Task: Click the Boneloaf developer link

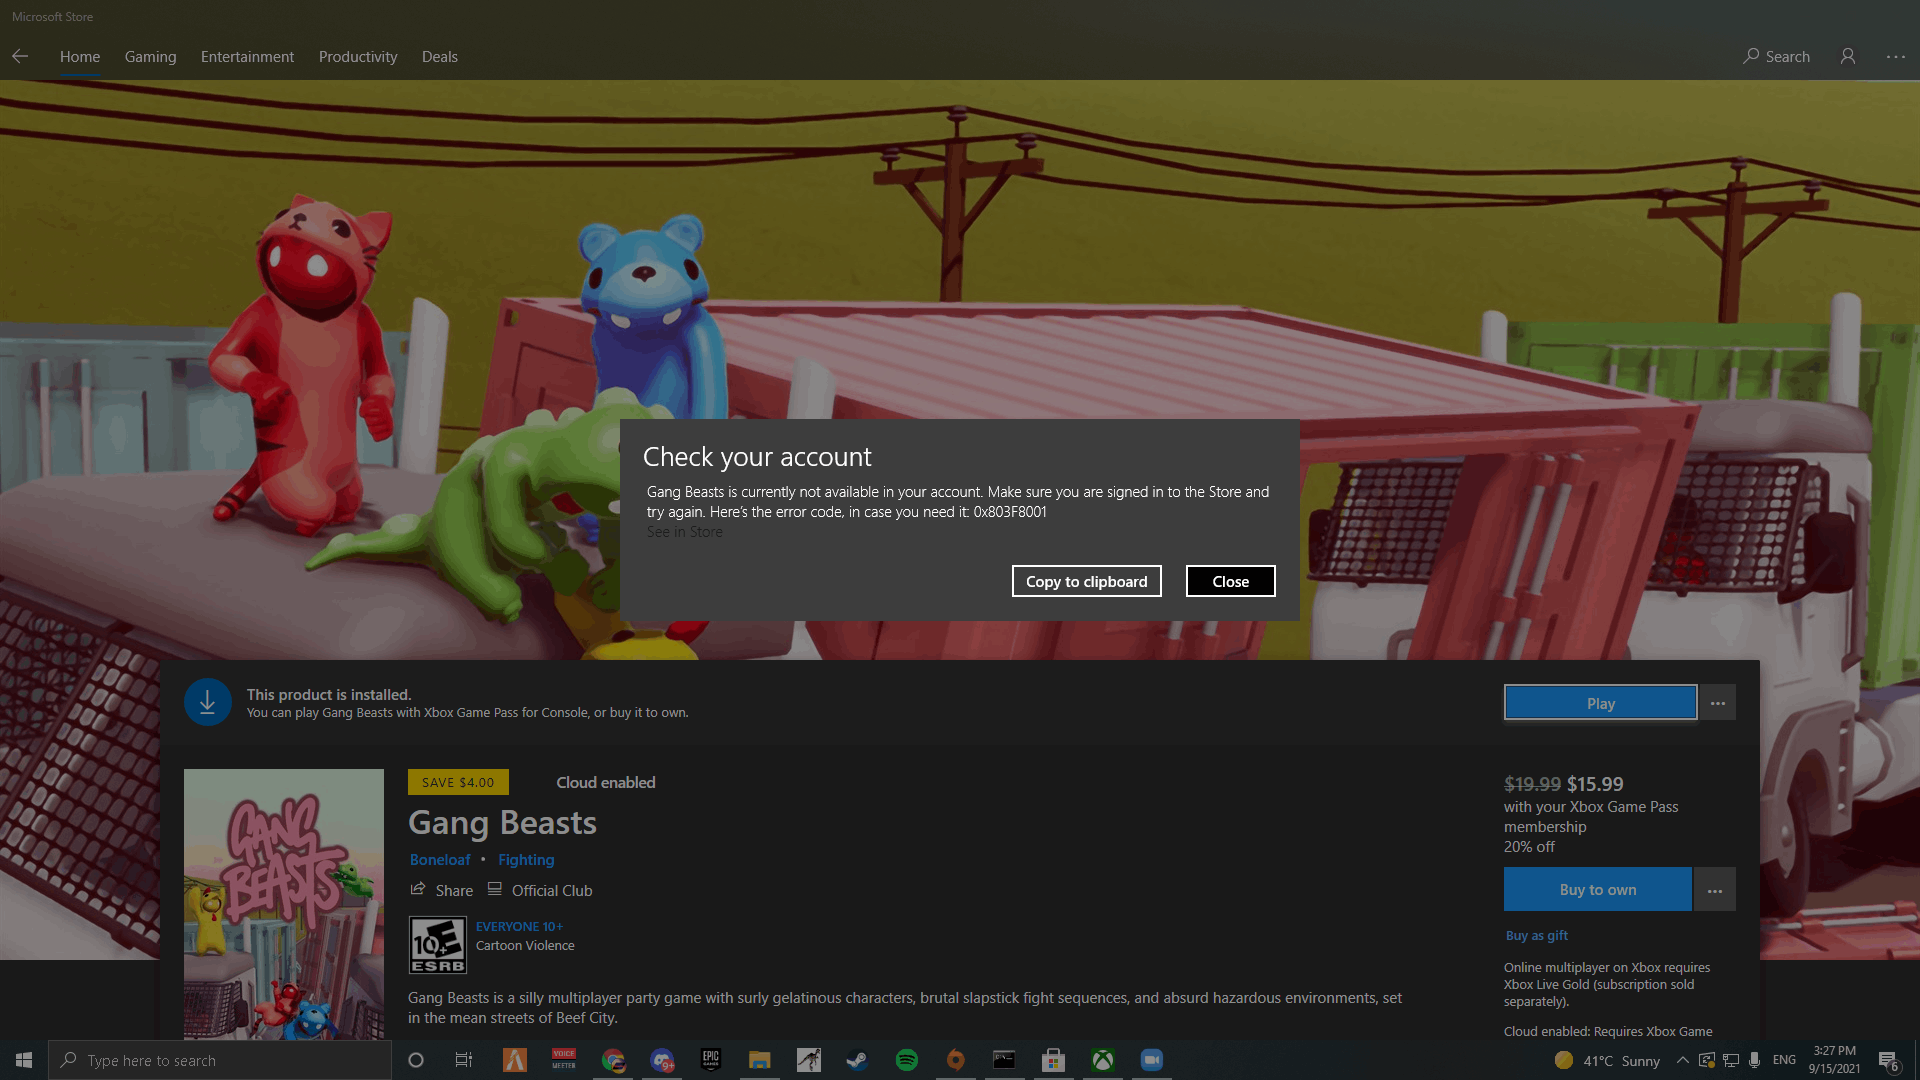Action: (439, 858)
